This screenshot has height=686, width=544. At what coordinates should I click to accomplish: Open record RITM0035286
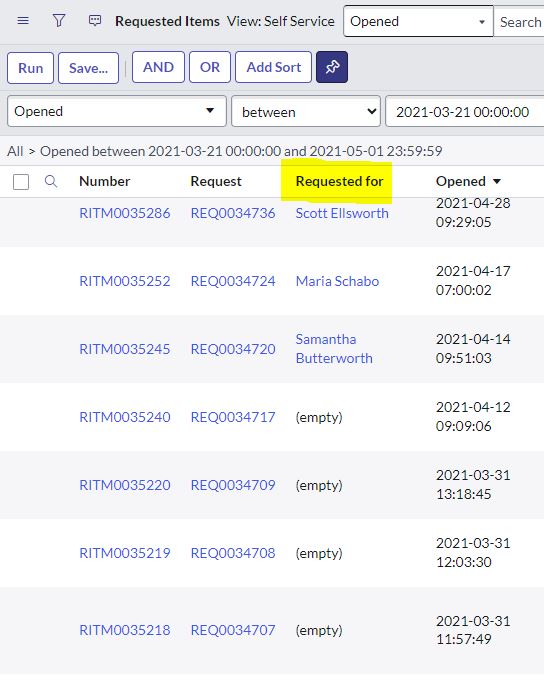coord(125,213)
